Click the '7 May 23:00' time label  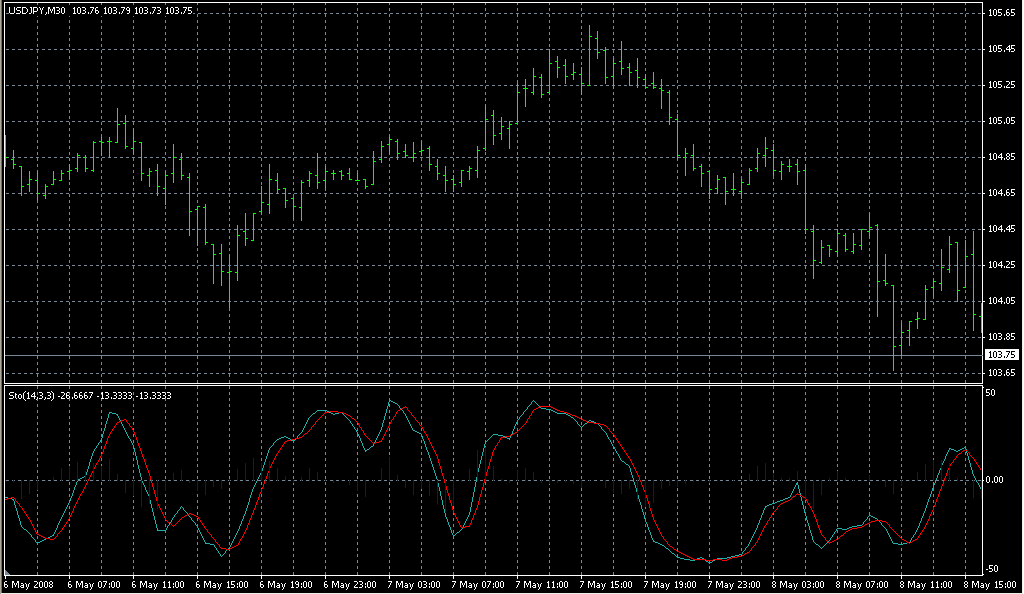pos(733,584)
